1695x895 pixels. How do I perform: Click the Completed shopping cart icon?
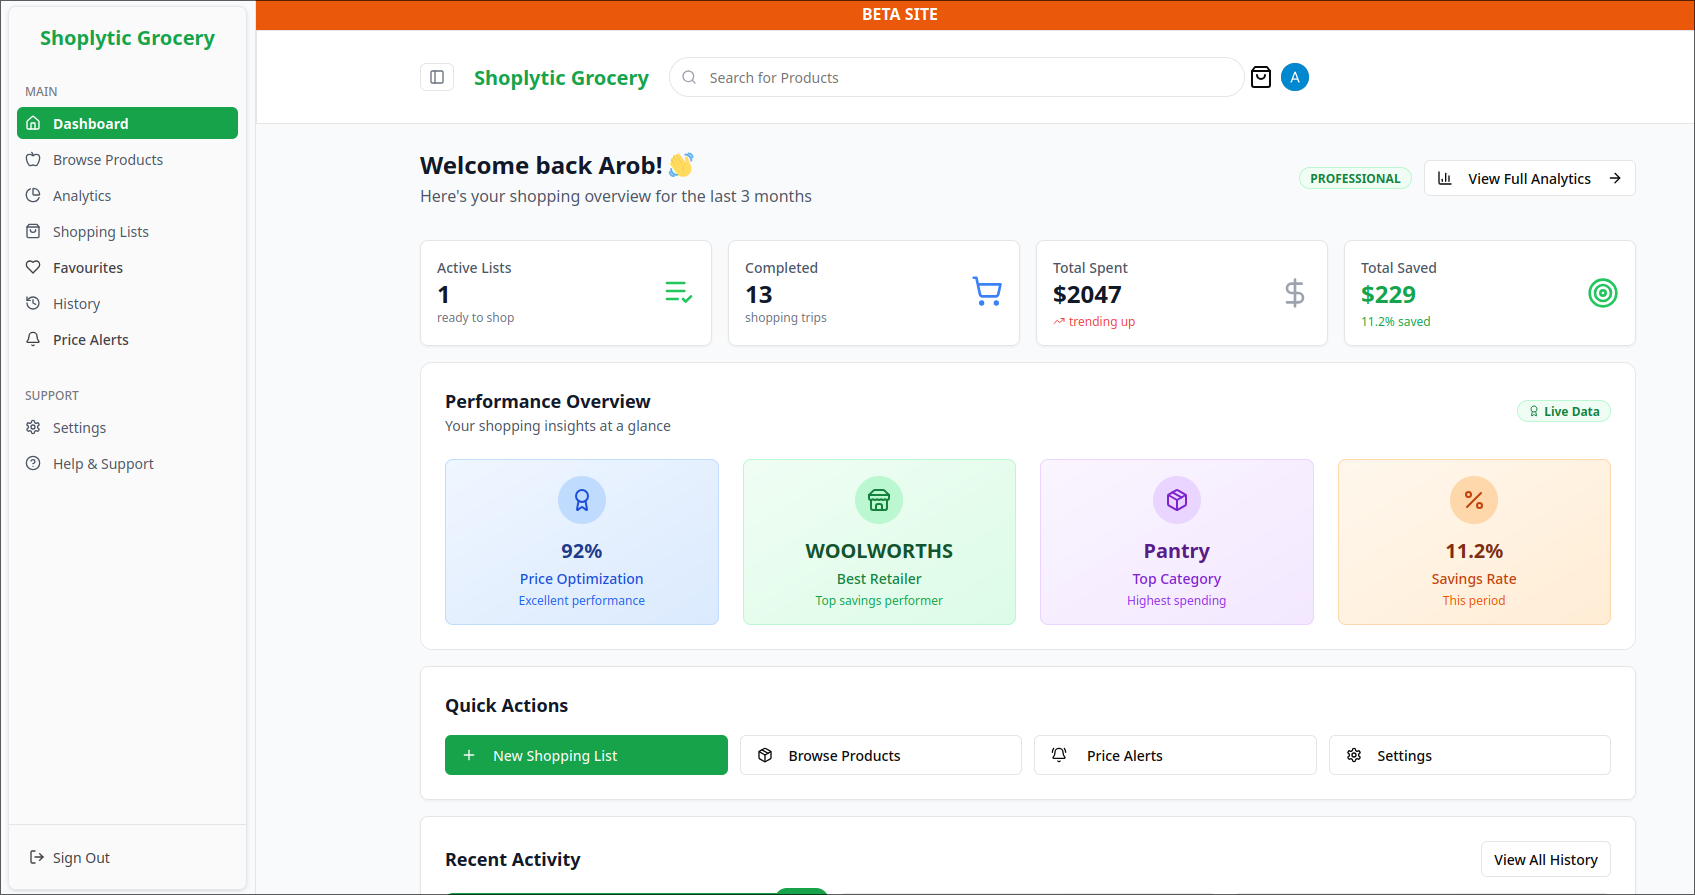click(987, 292)
